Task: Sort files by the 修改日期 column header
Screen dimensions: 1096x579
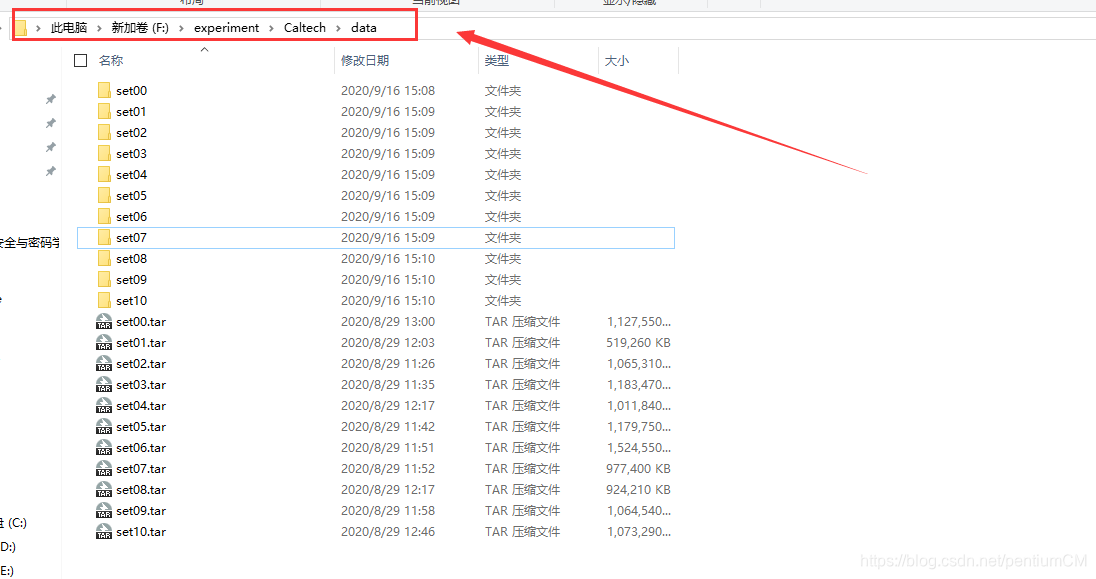Action: [365, 61]
